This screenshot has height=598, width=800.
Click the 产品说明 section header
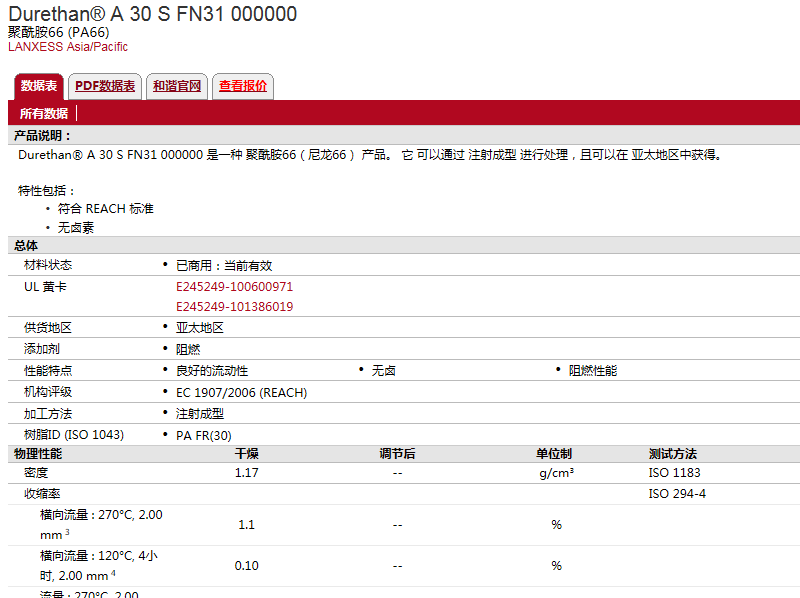tap(42, 136)
